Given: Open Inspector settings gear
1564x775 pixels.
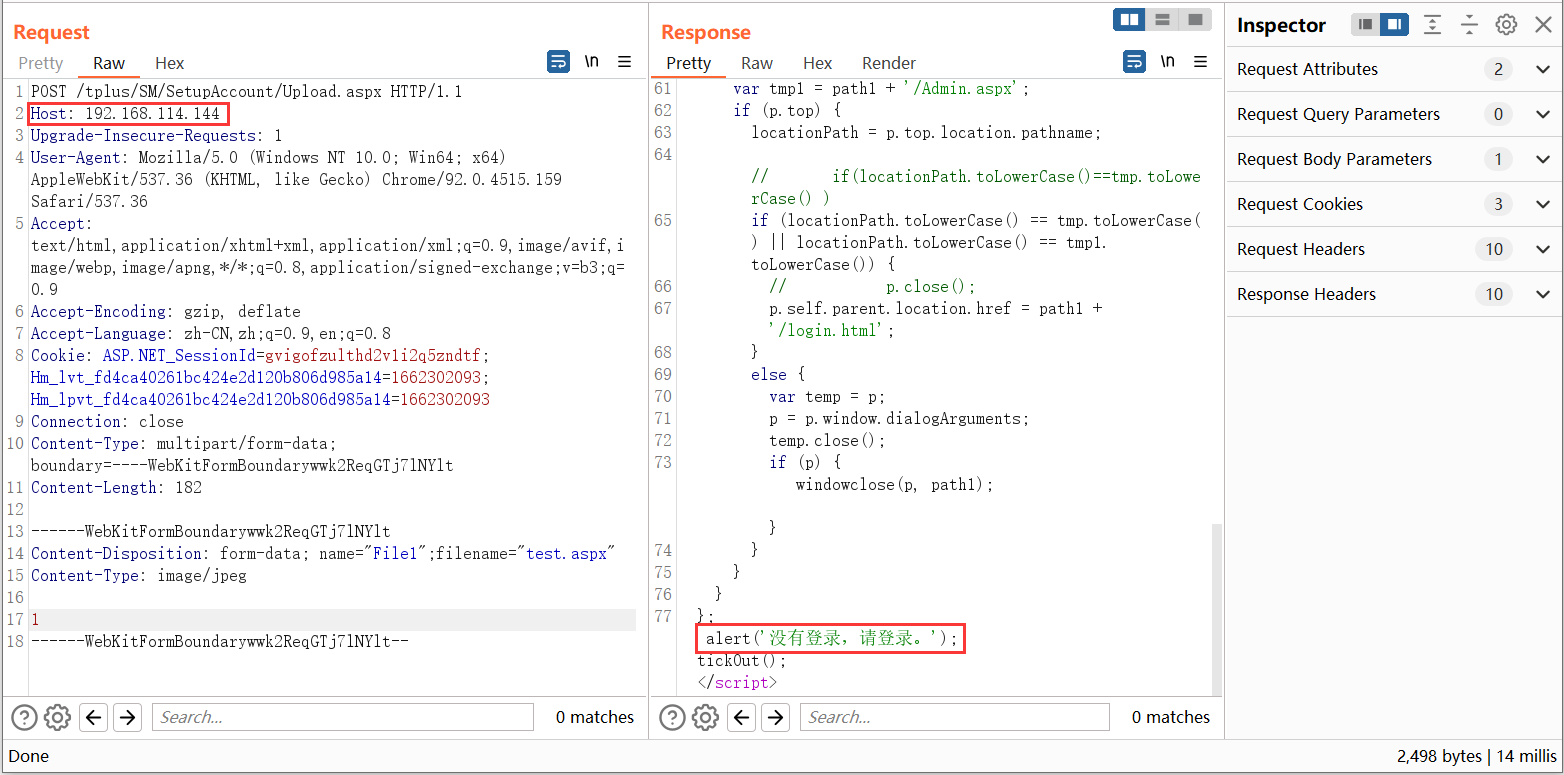Looking at the screenshot, I should pyautogui.click(x=1506, y=25).
